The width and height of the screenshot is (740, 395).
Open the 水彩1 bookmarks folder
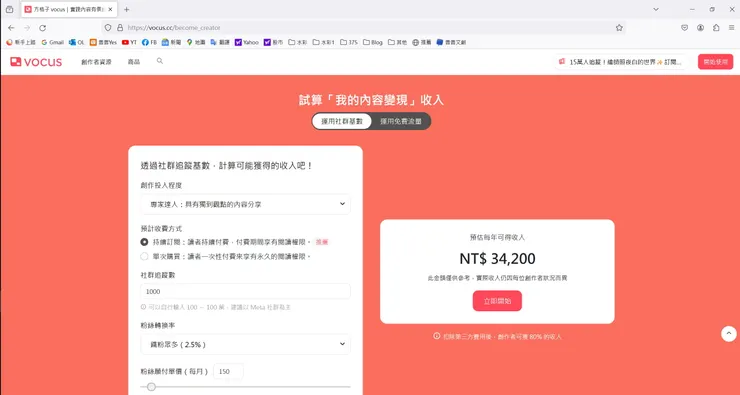(x=324, y=42)
